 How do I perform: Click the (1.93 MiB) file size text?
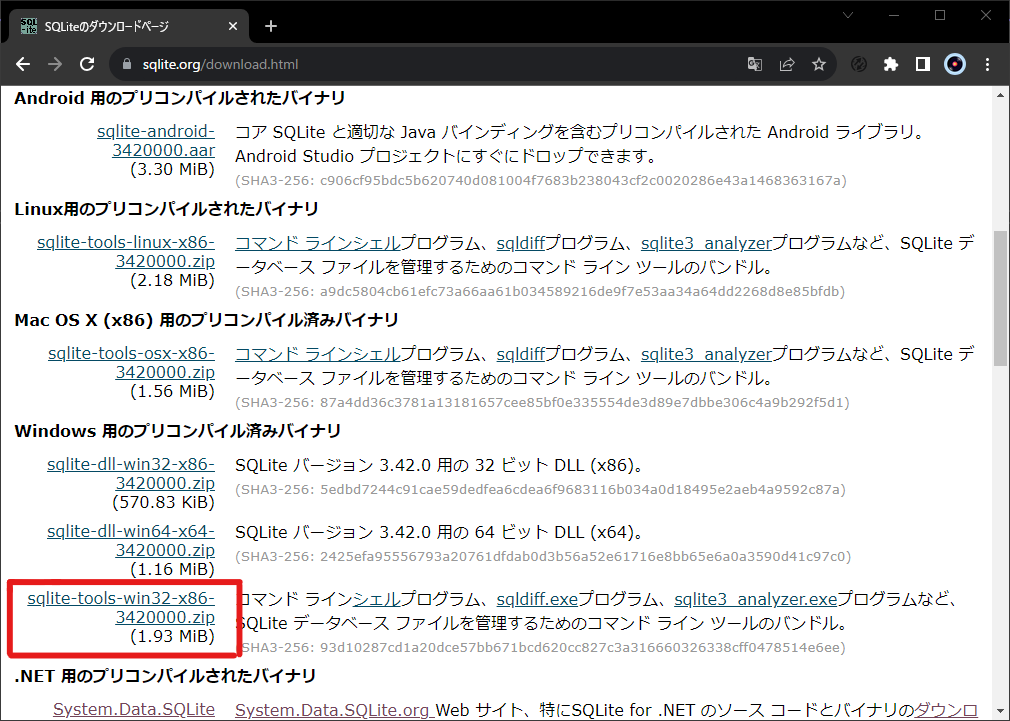pyautogui.click(x=172, y=637)
